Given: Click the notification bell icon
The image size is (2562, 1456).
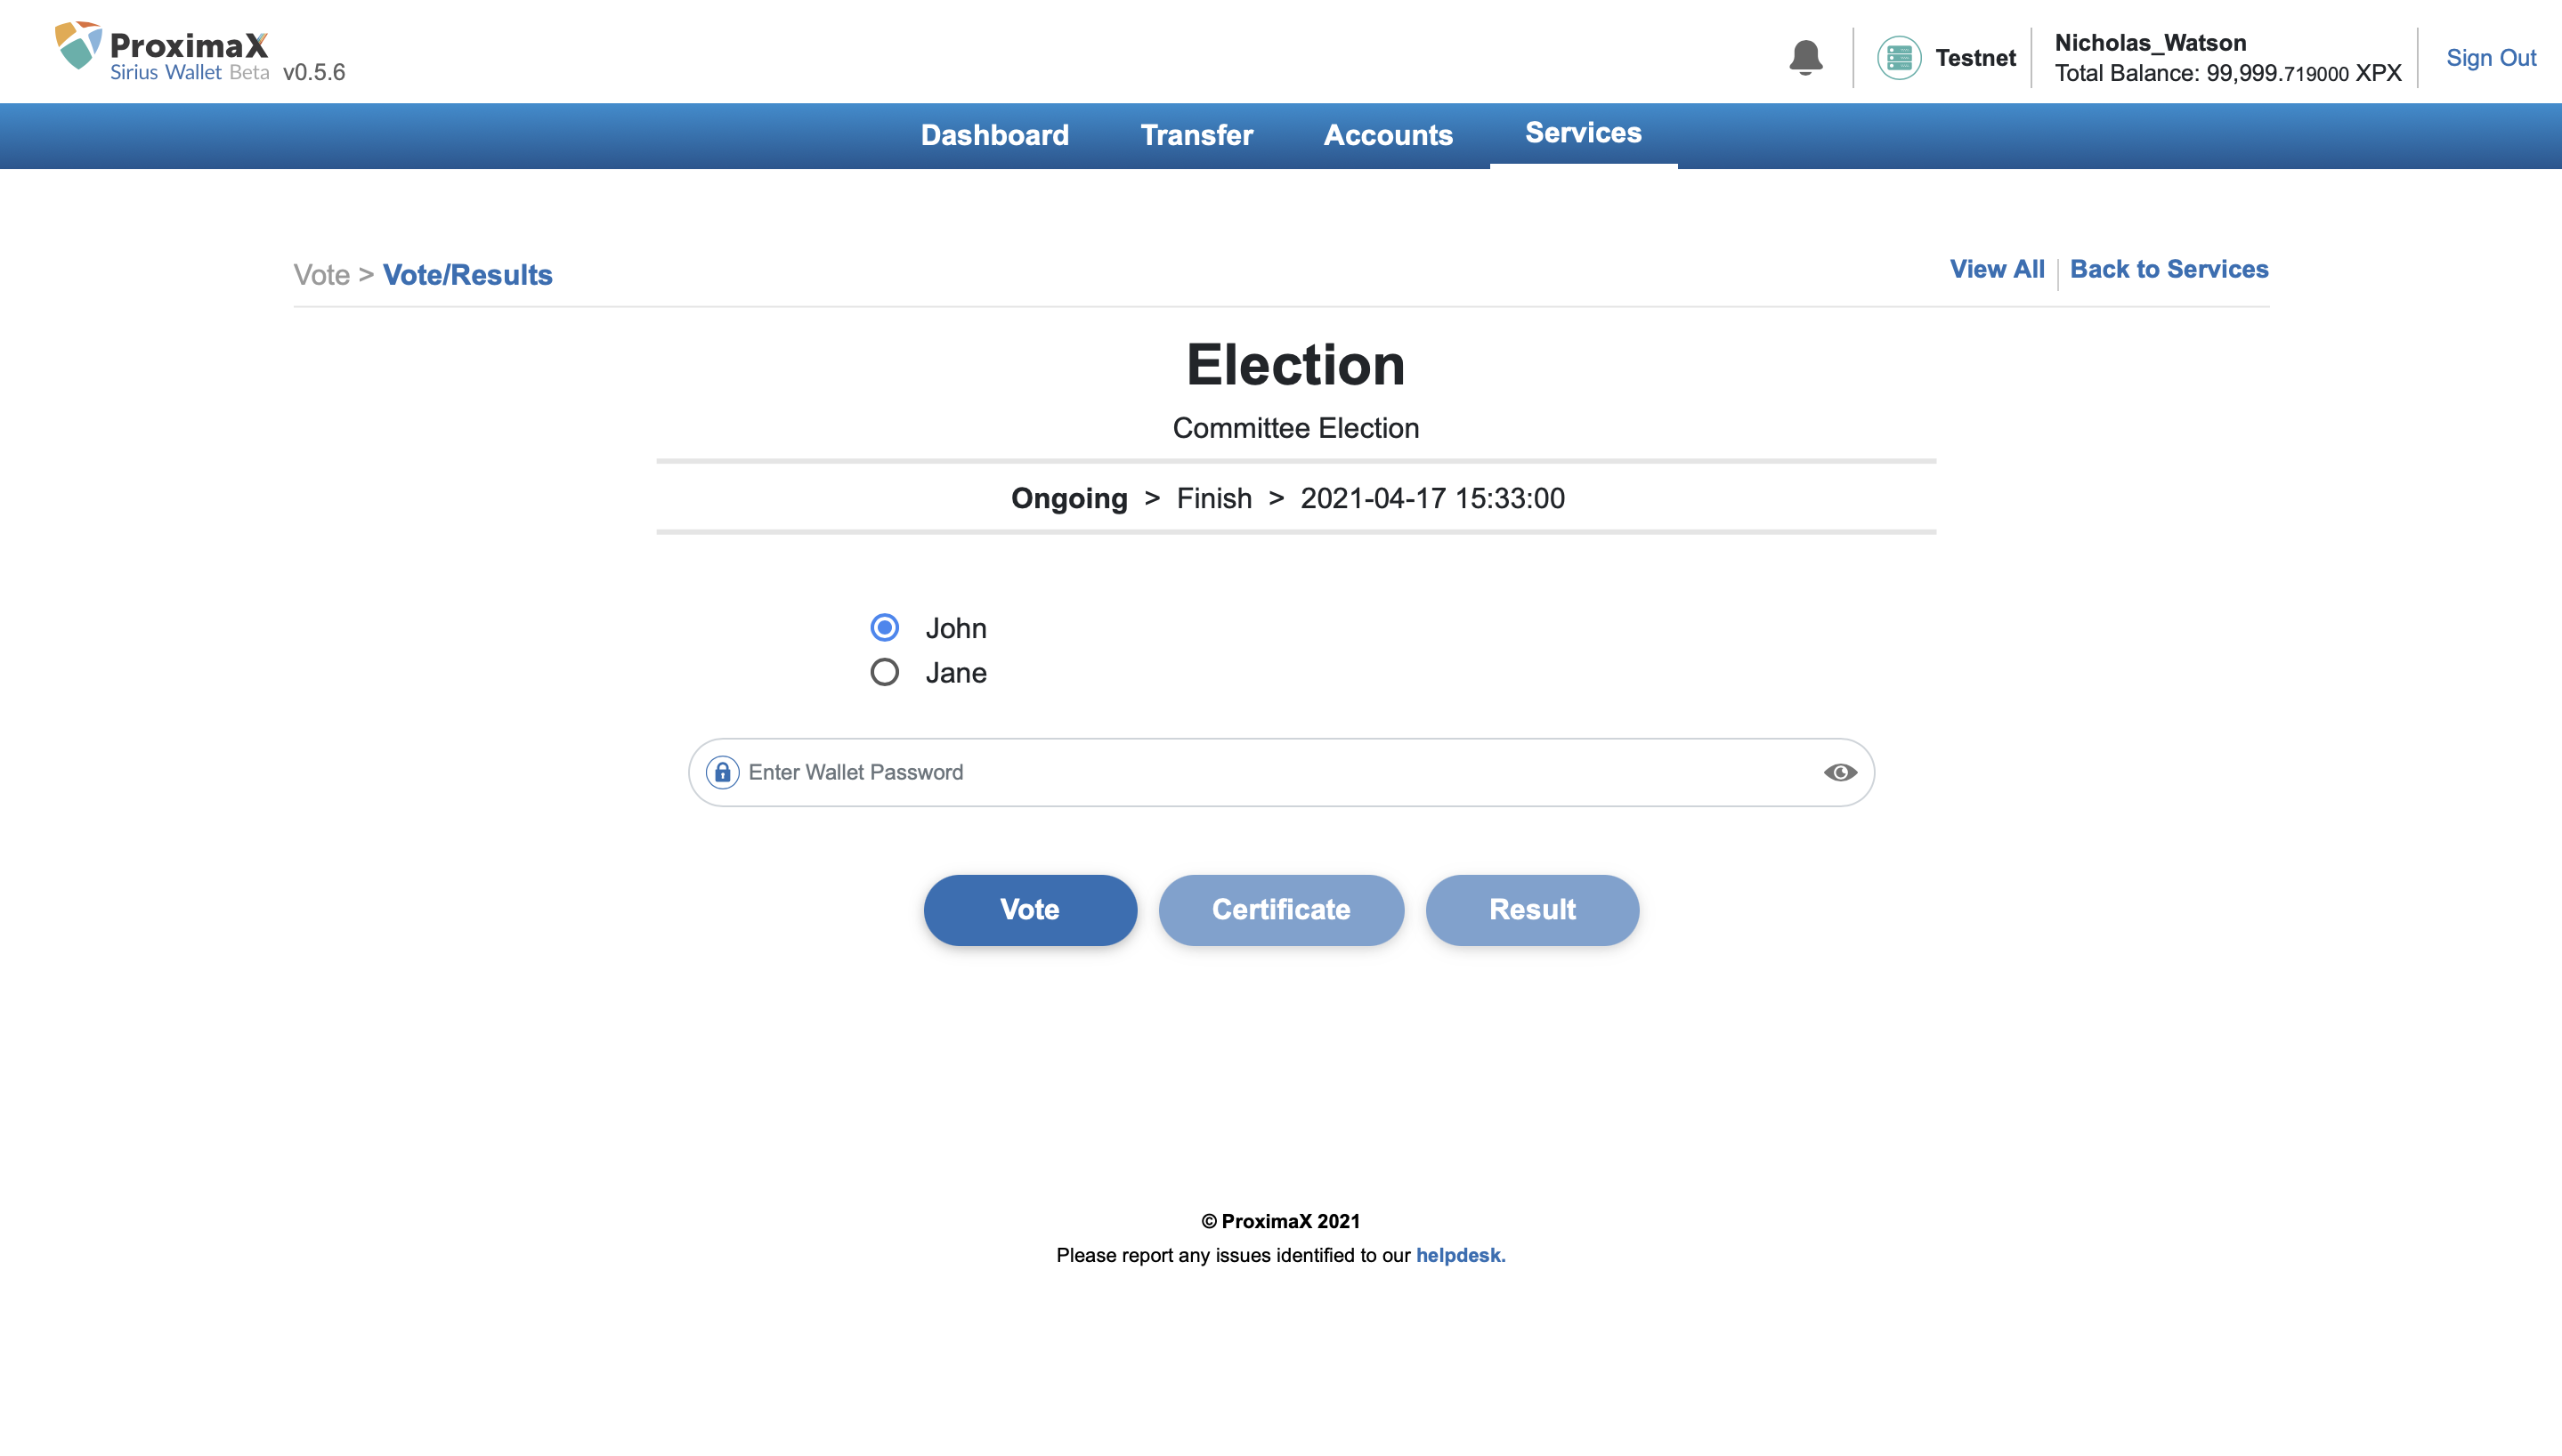Looking at the screenshot, I should (1805, 57).
